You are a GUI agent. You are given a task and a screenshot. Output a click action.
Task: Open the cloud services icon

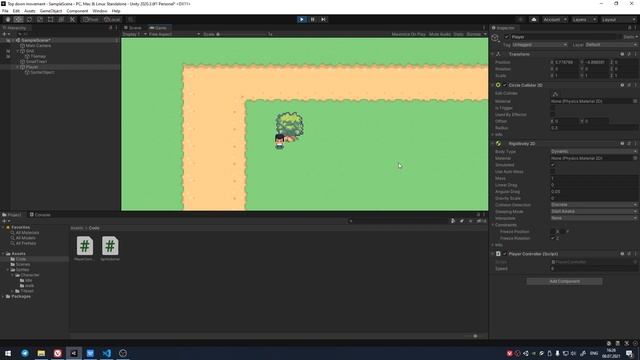click(533, 20)
